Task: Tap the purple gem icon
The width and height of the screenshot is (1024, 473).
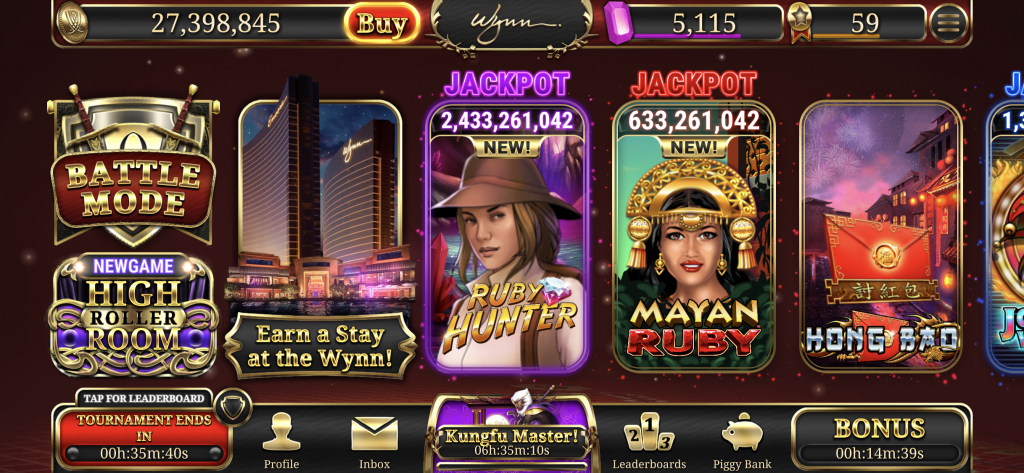Action: [x=617, y=24]
